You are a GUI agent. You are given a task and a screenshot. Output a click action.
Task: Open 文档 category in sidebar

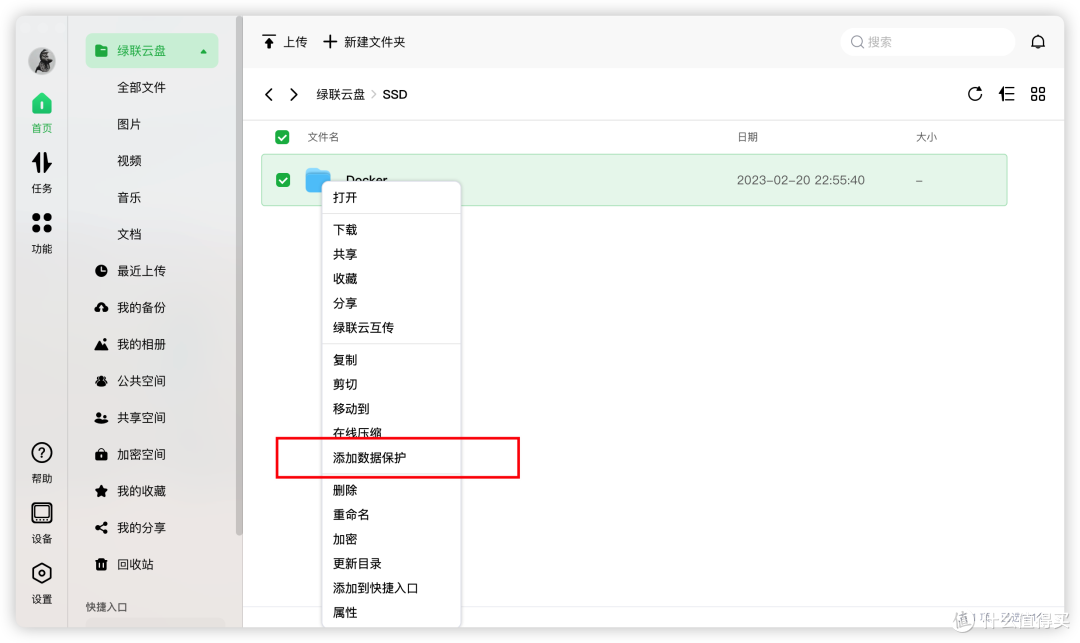129,234
